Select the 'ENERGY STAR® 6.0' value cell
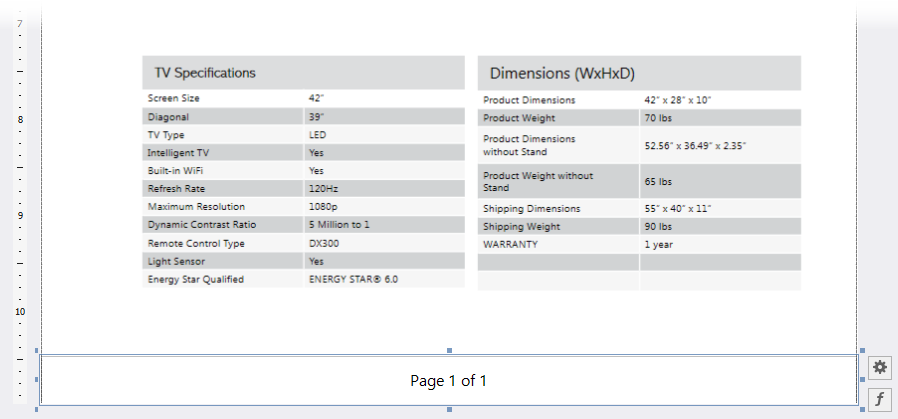This screenshot has height=419, width=898. point(384,279)
